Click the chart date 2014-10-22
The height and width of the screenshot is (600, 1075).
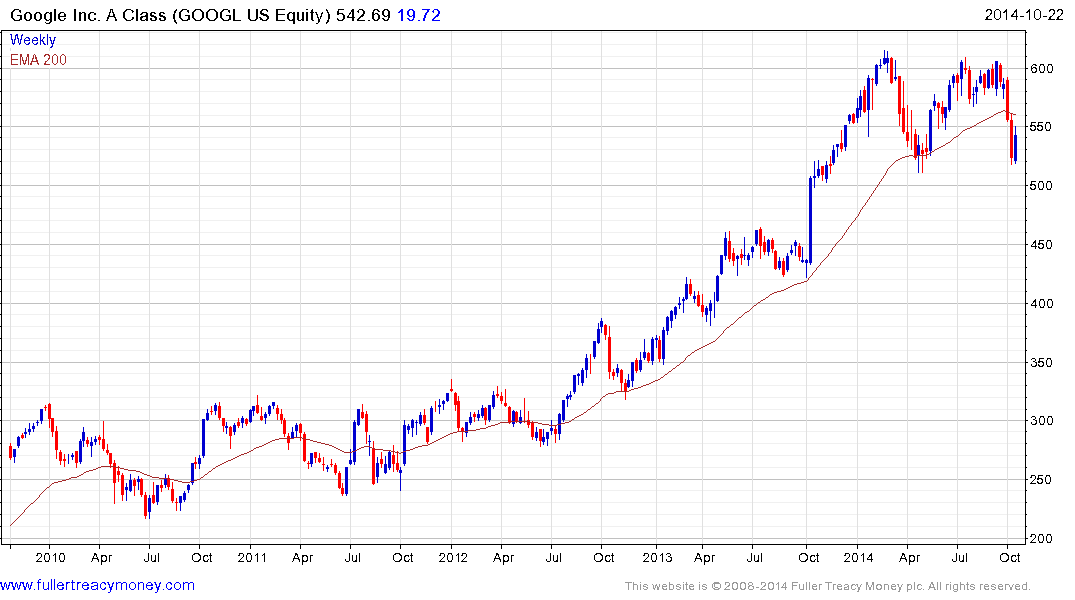coord(1024,15)
